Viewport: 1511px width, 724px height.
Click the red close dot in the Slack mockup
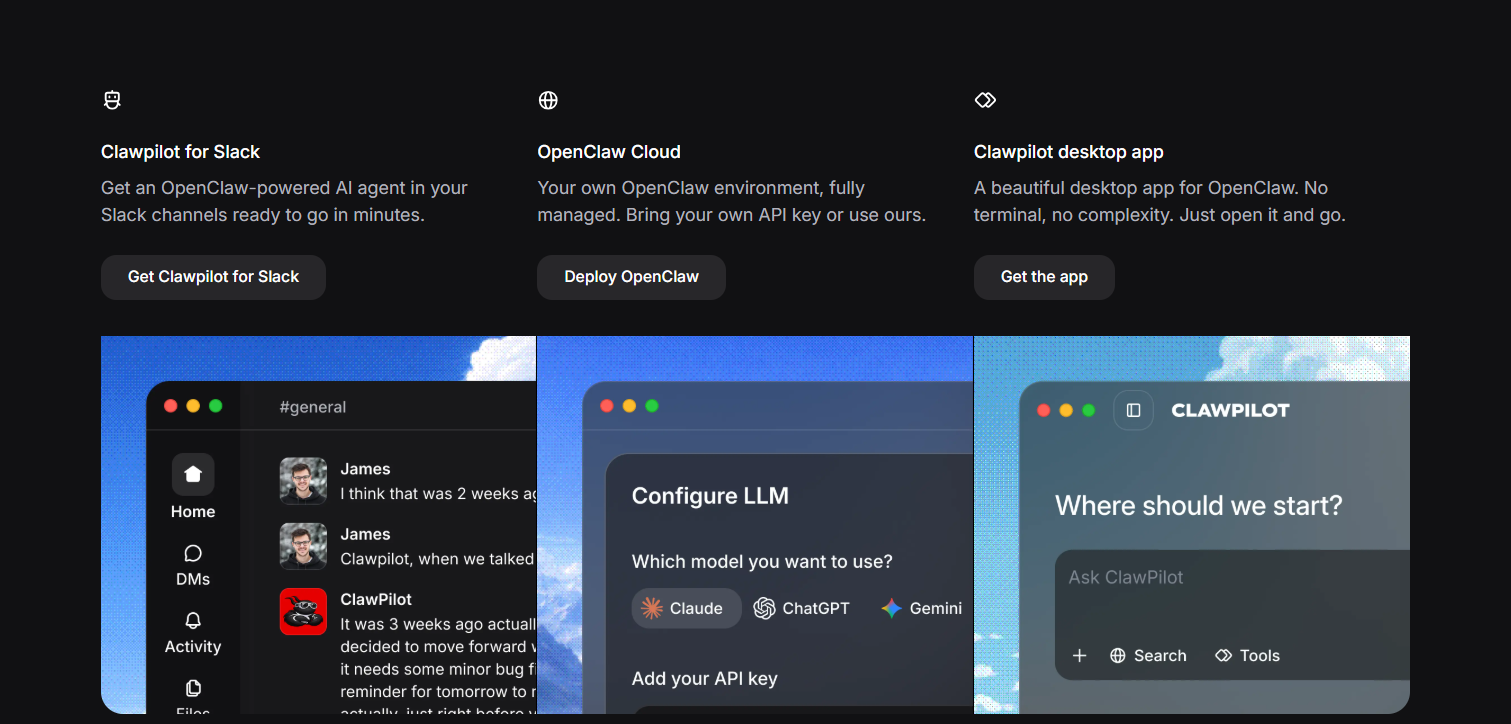(x=170, y=406)
